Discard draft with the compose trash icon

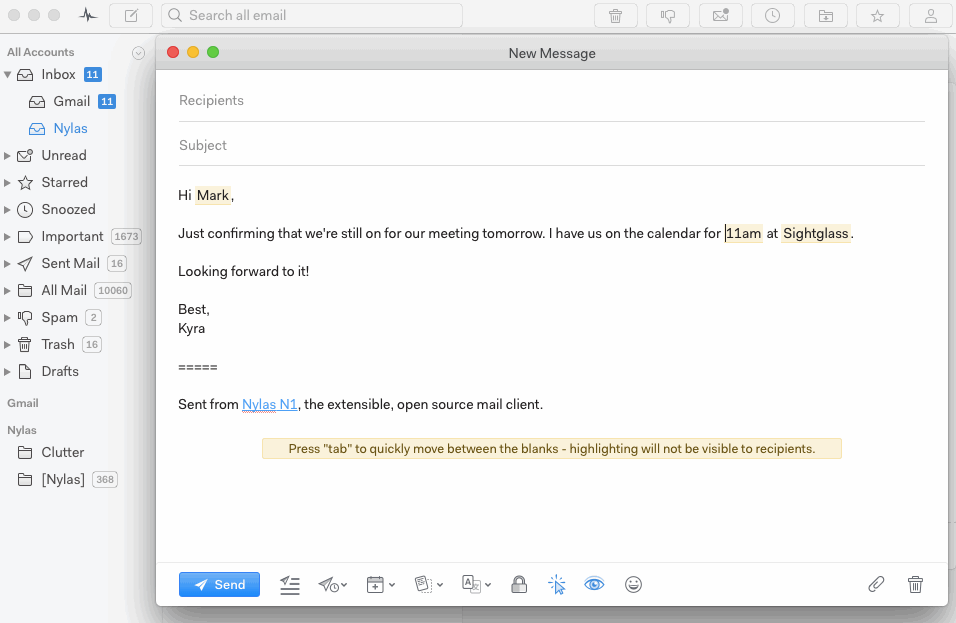point(915,585)
